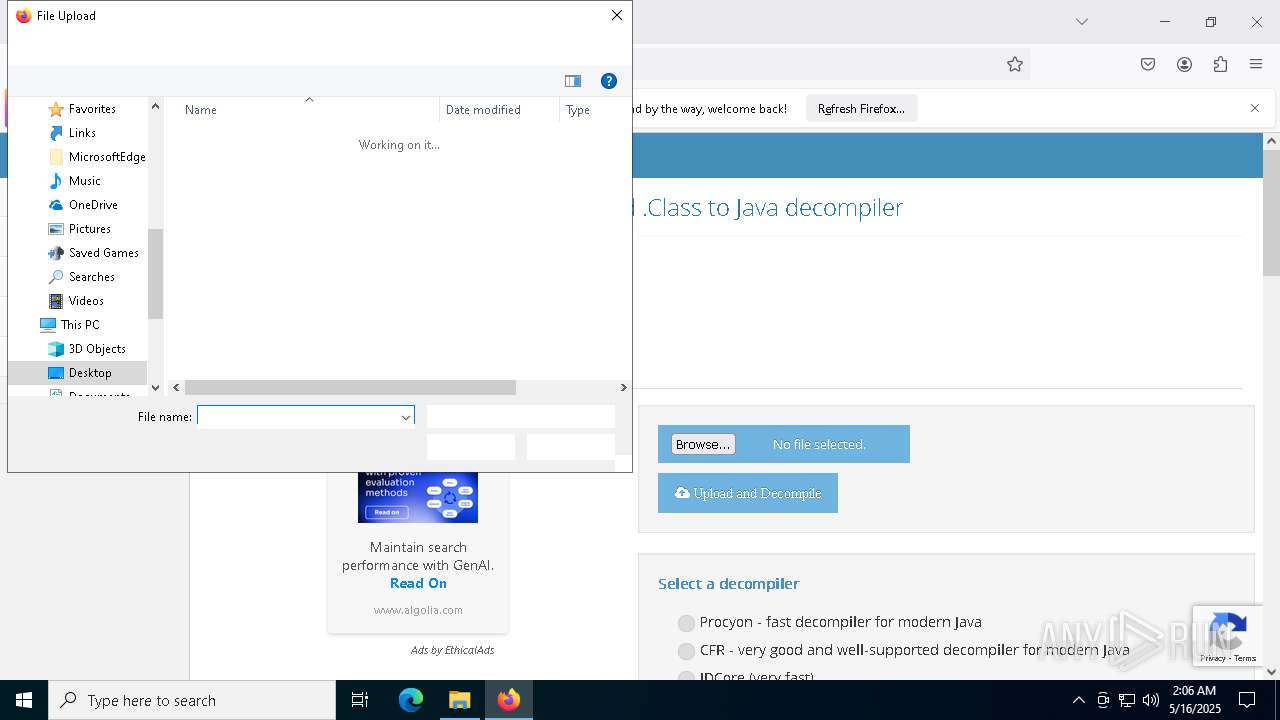Image resolution: width=1280 pixels, height=720 pixels.
Task: Launch Microsoft Edge from taskbar
Action: coord(411,700)
